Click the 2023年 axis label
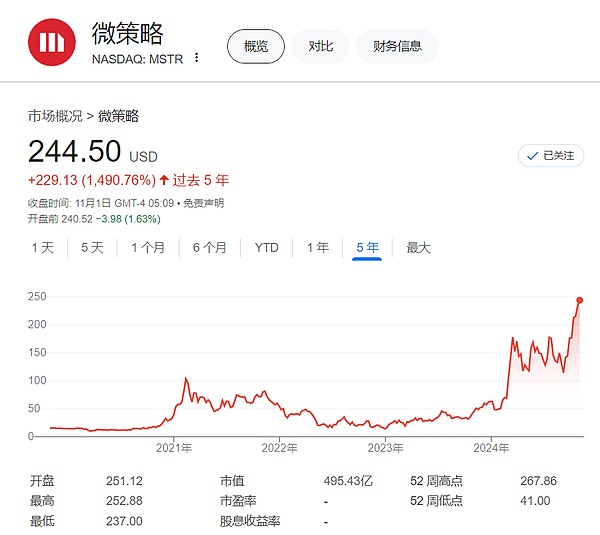The image size is (600, 535). tap(385, 448)
